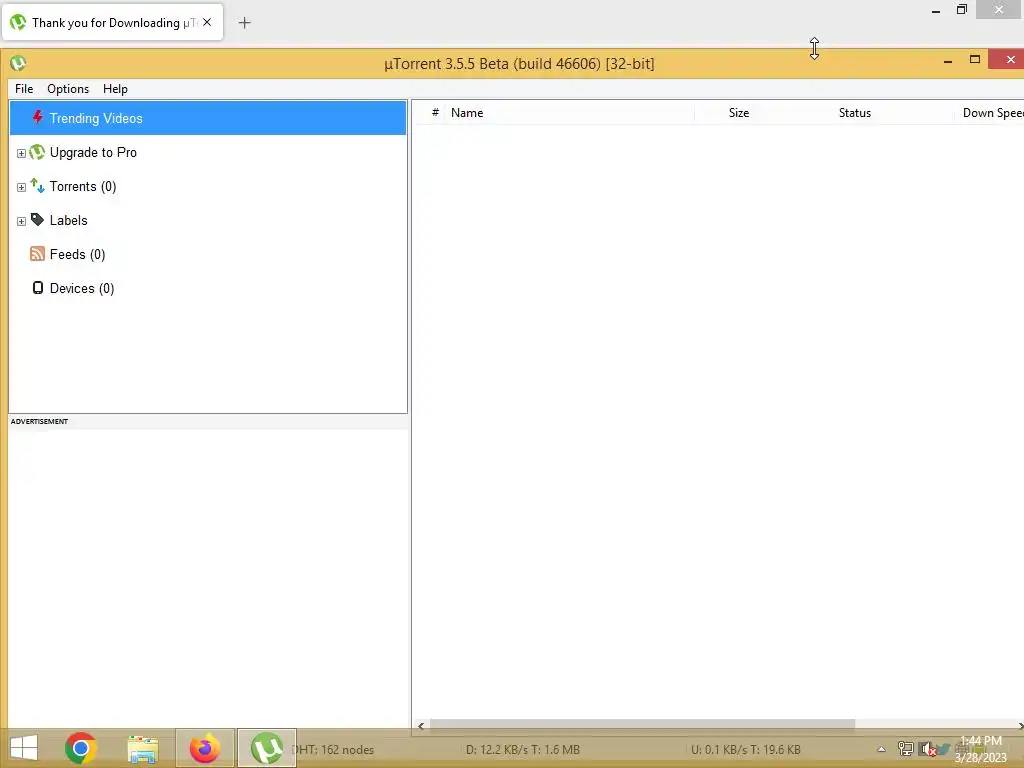
Task: Sort by the Size column header
Action: click(x=739, y=112)
